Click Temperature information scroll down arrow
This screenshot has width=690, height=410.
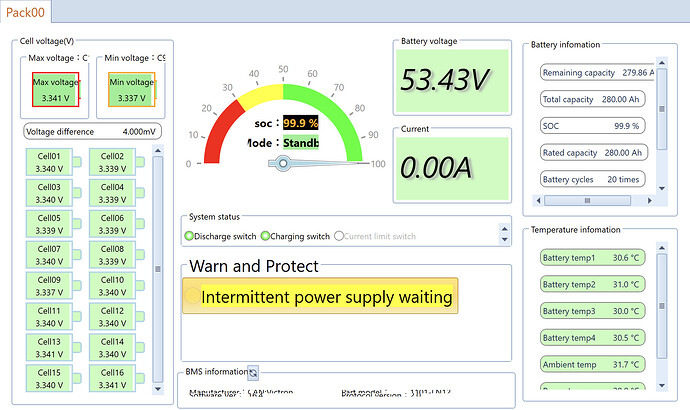tap(661, 385)
